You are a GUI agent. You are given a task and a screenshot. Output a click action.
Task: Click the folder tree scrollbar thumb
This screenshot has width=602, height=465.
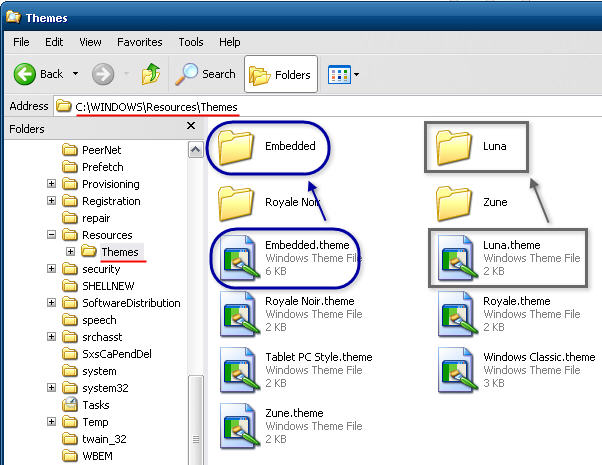click(x=195, y=420)
